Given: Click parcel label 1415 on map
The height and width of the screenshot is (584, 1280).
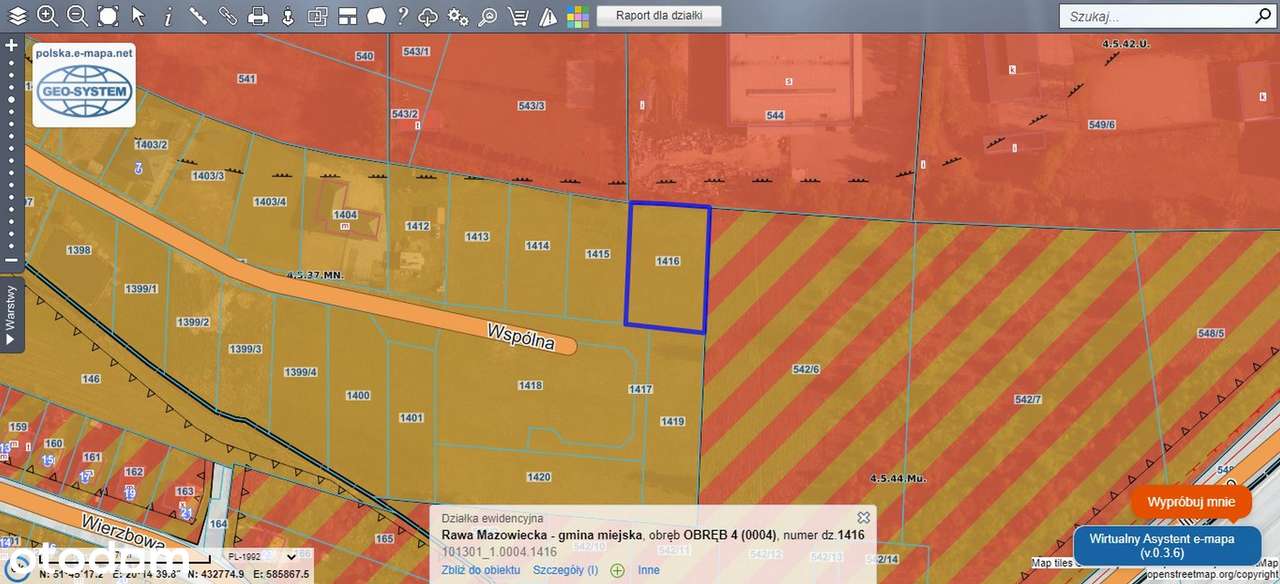Looking at the screenshot, I should pyautogui.click(x=598, y=254).
